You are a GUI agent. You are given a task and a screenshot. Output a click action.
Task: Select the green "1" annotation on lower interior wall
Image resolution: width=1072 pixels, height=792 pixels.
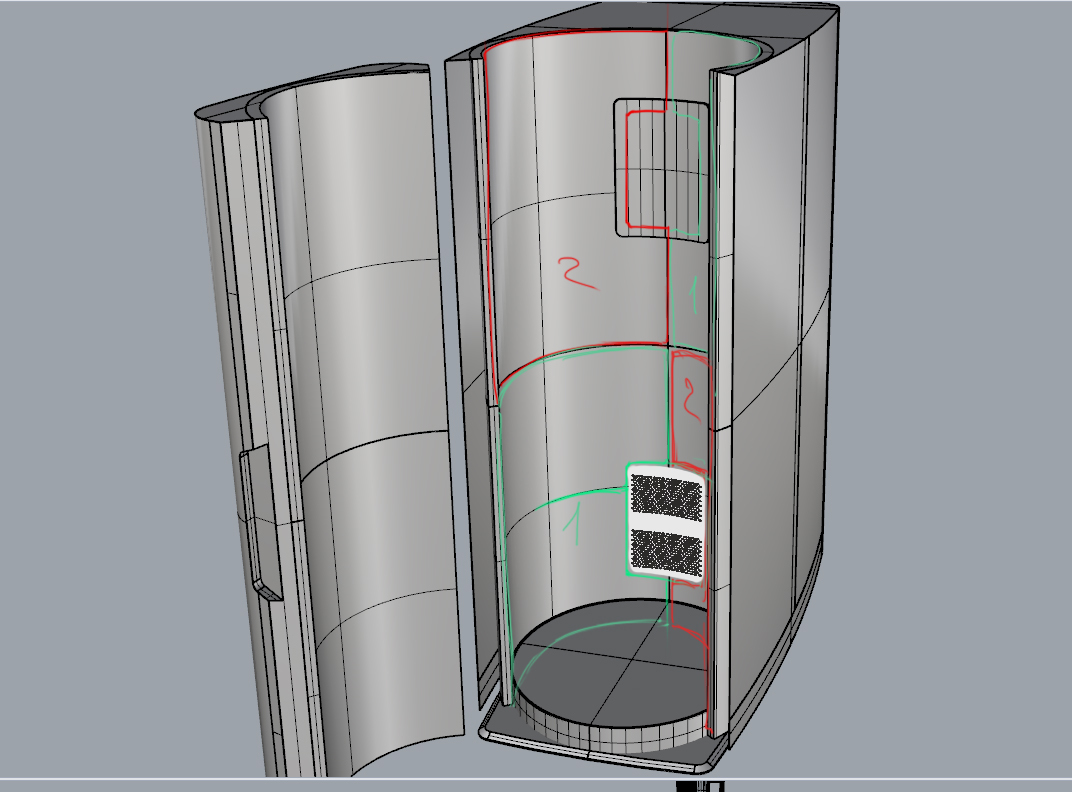pyautogui.click(x=574, y=525)
